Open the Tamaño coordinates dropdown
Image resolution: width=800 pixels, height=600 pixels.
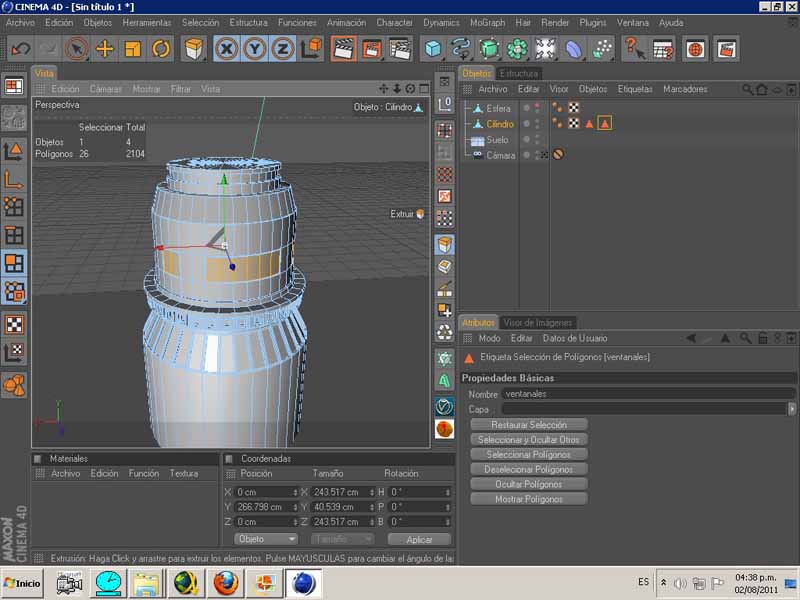342,539
